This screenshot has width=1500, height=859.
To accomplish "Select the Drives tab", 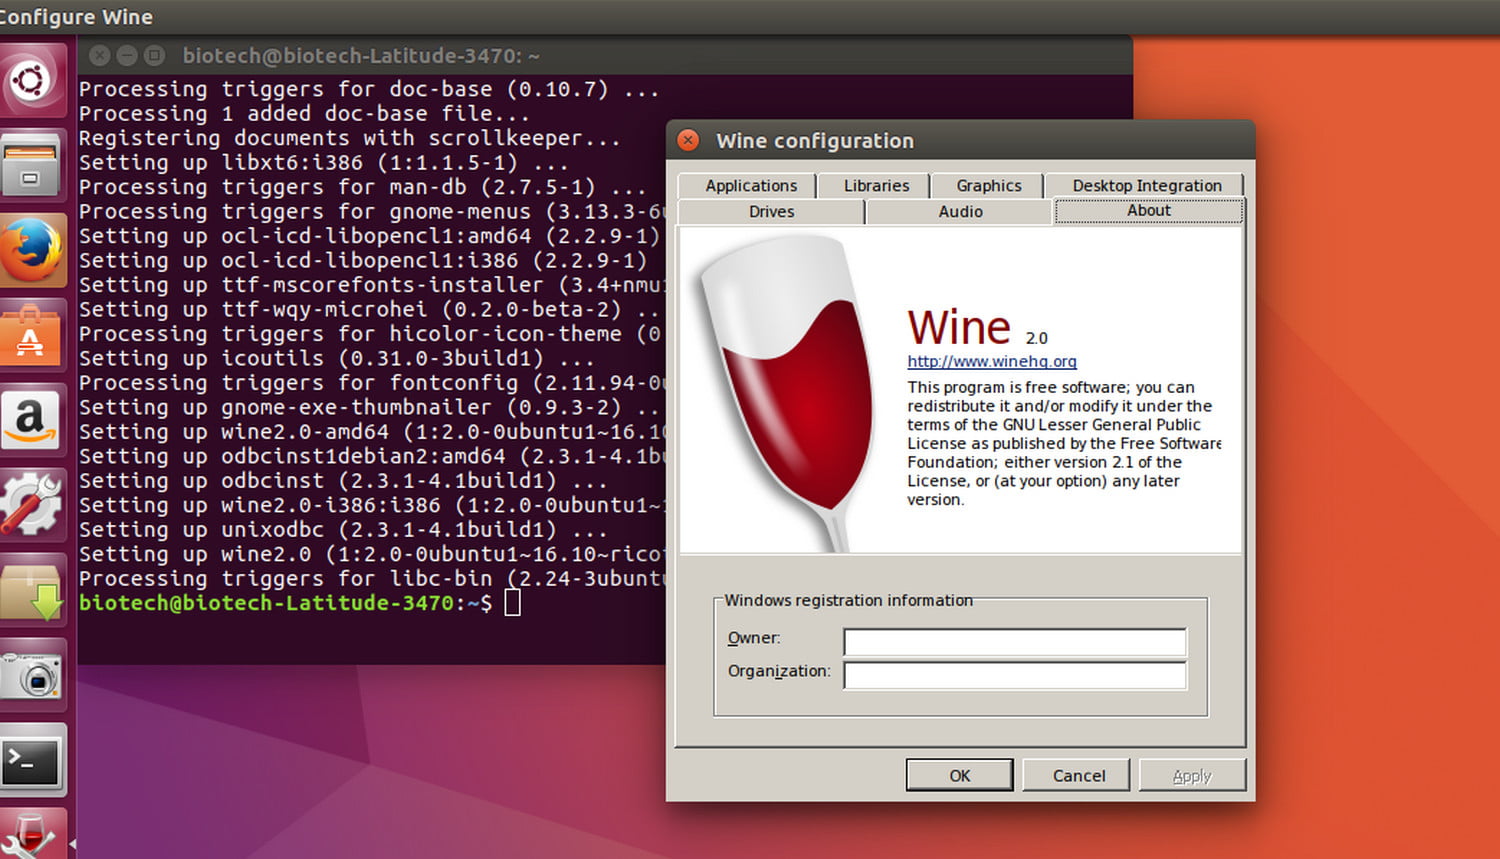I will click(x=771, y=212).
